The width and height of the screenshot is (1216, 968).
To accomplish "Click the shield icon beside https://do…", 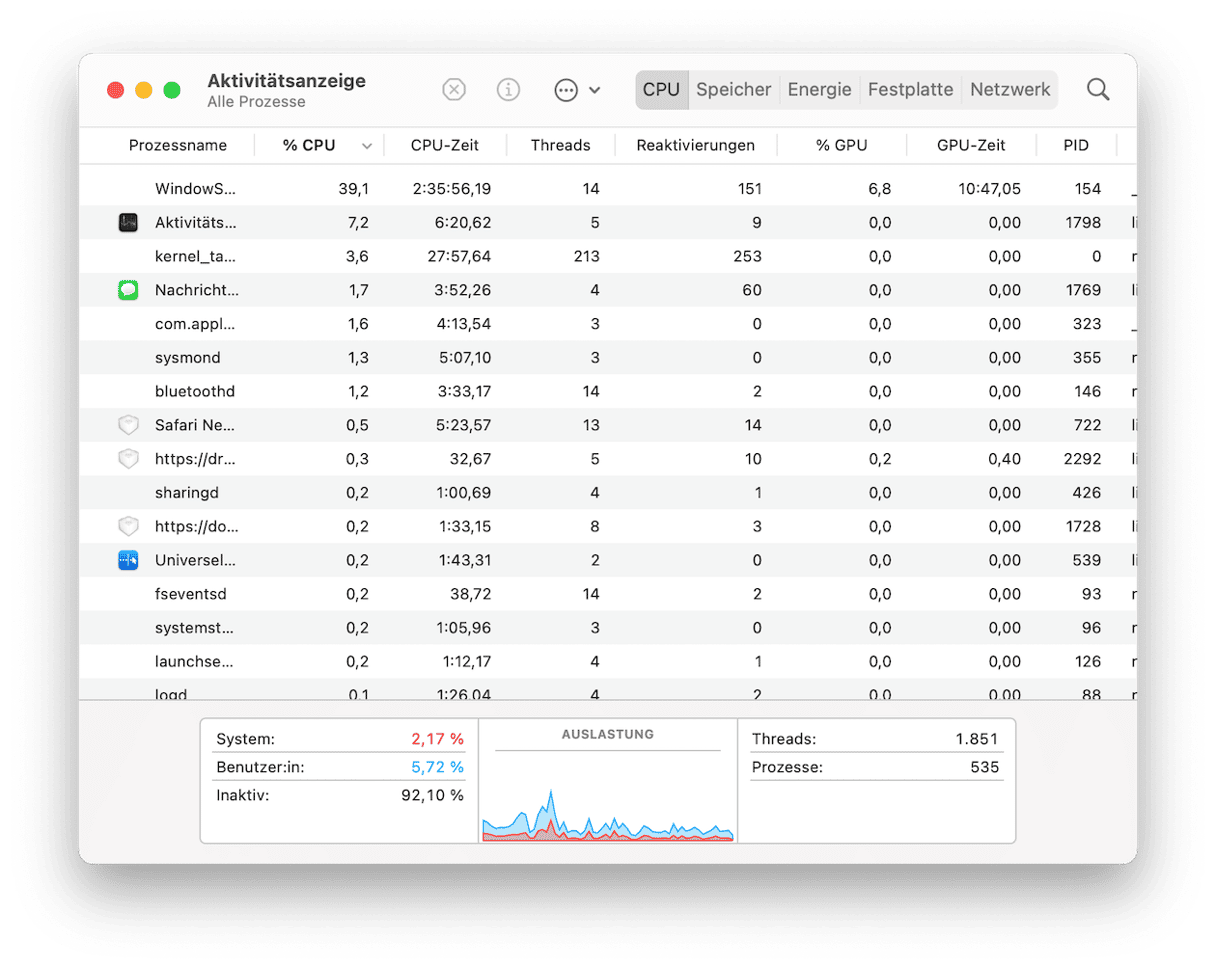I will tap(128, 526).
